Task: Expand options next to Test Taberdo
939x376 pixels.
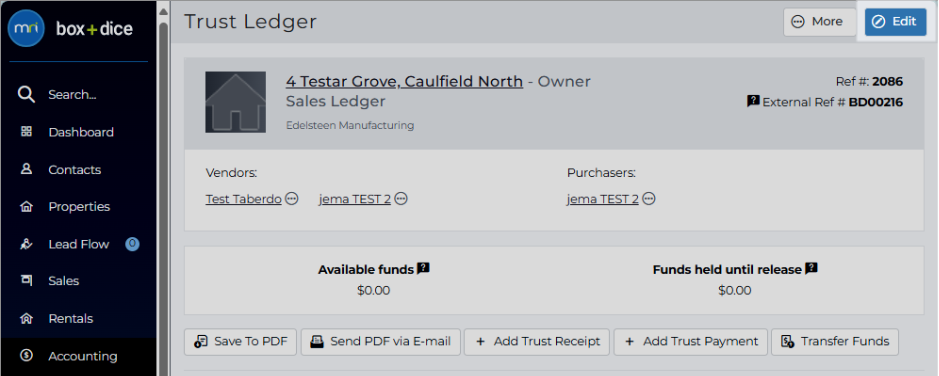Action: [x=292, y=199]
